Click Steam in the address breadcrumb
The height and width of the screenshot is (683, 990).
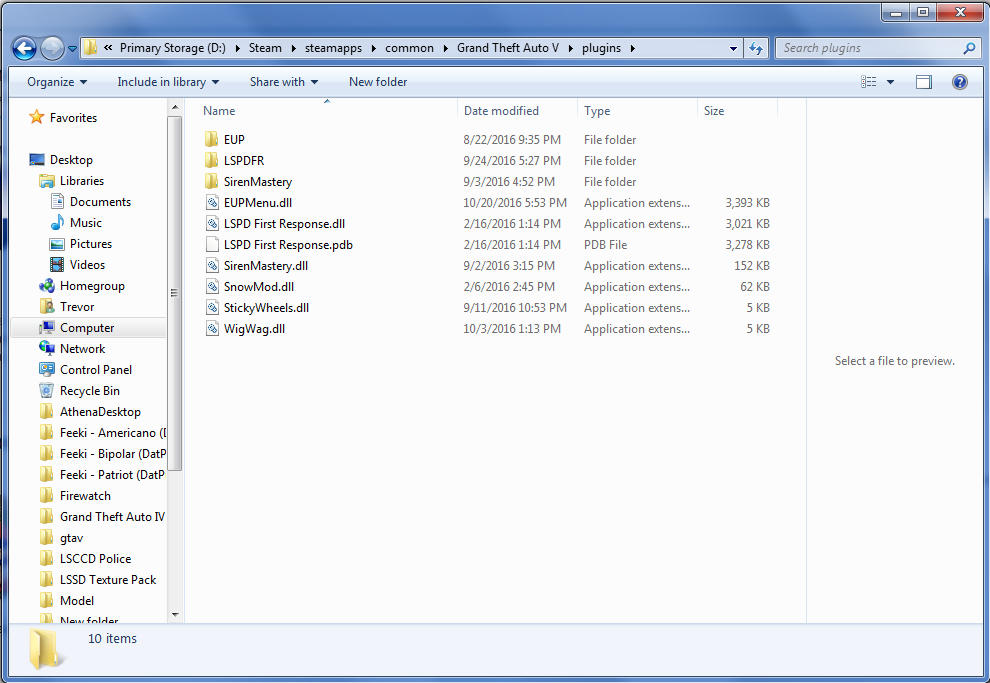coord(265,48)
